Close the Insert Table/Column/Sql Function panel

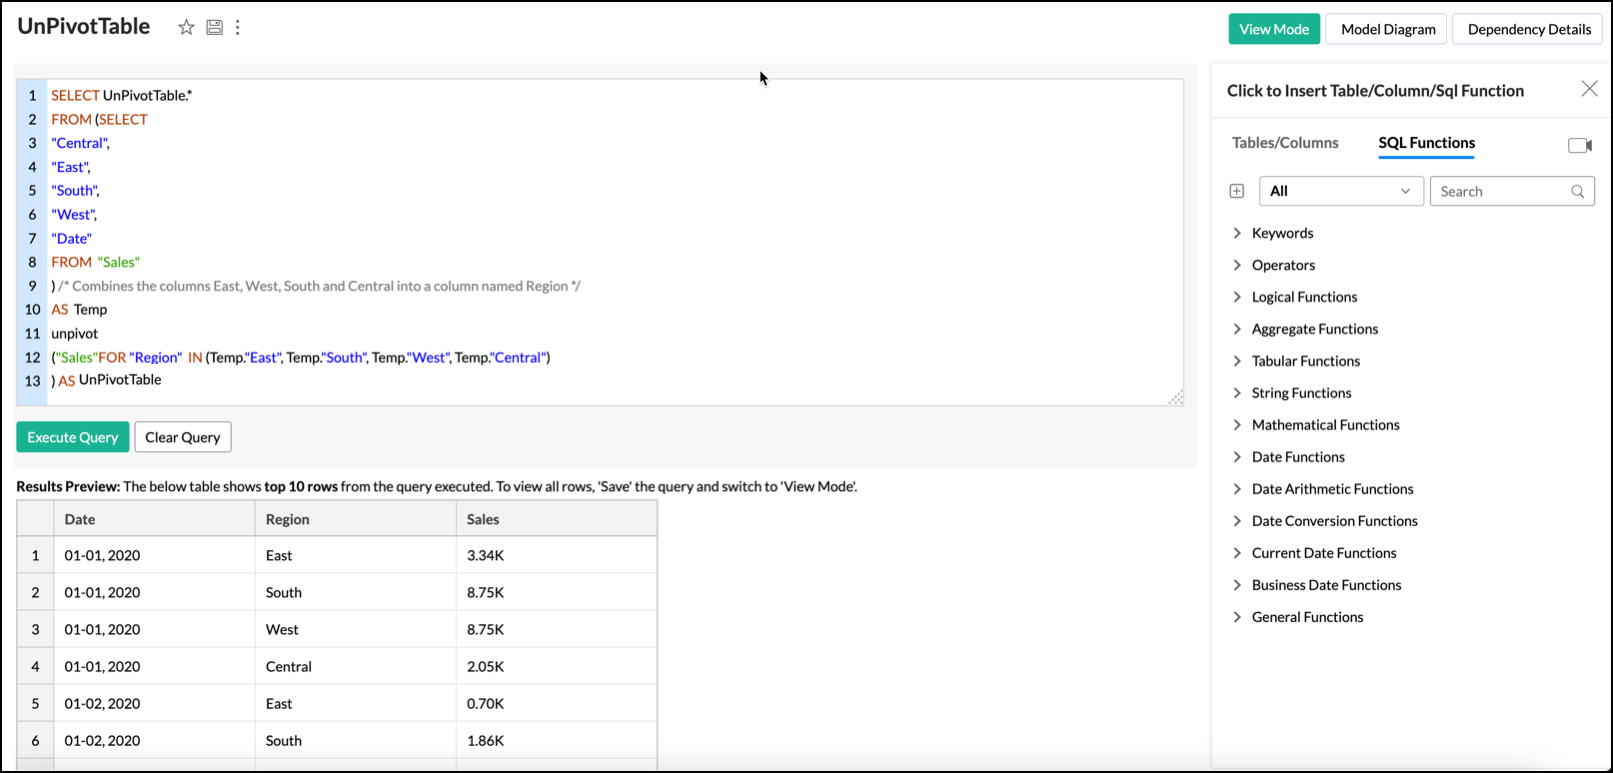pos(1589,89)
